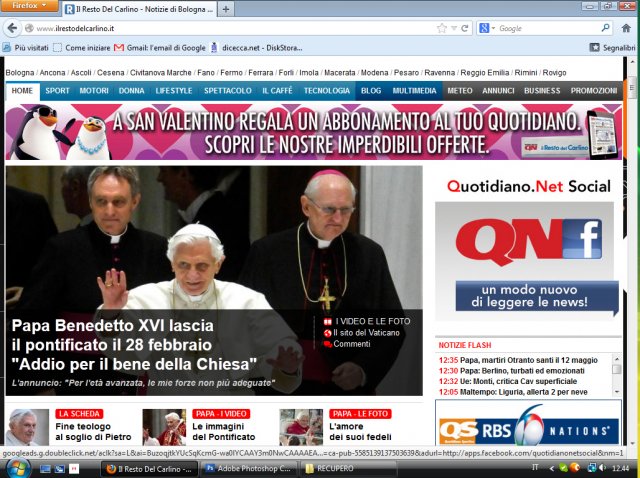Reload the page with the refresh icon

(x=464, y=28)
